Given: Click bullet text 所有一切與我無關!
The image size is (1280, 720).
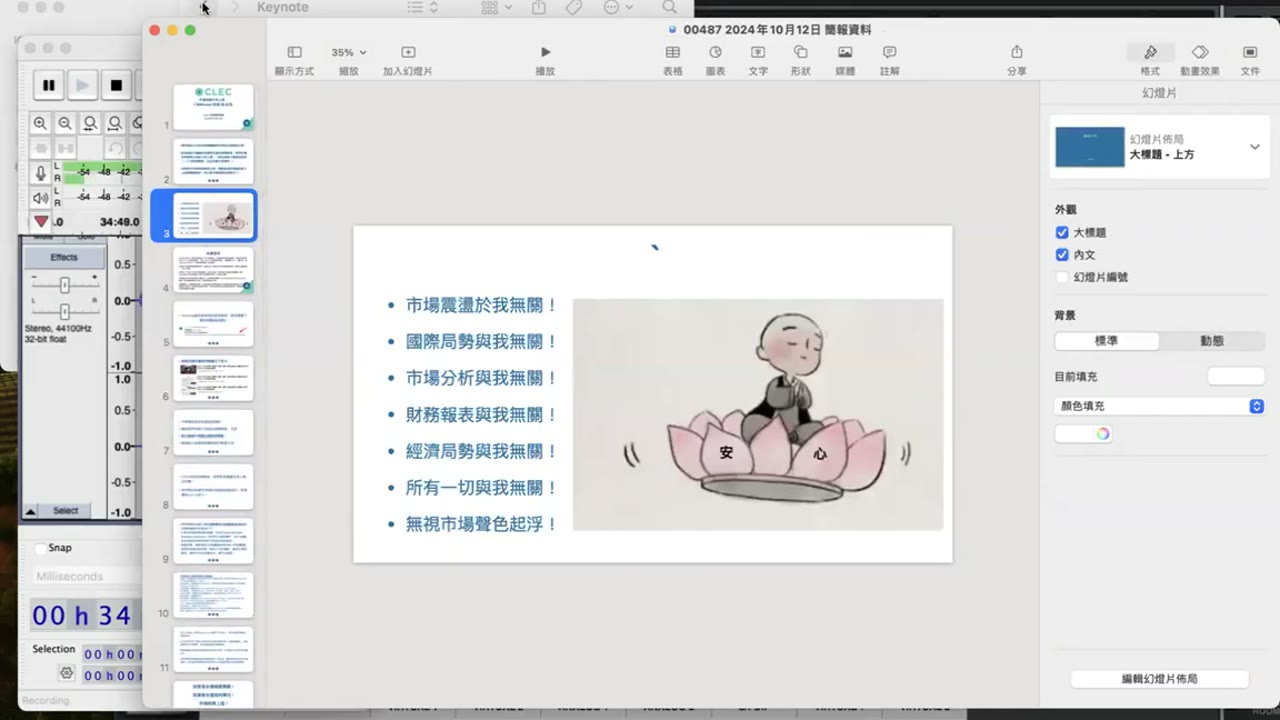Looking at the screenshot, I should [481, 488].
